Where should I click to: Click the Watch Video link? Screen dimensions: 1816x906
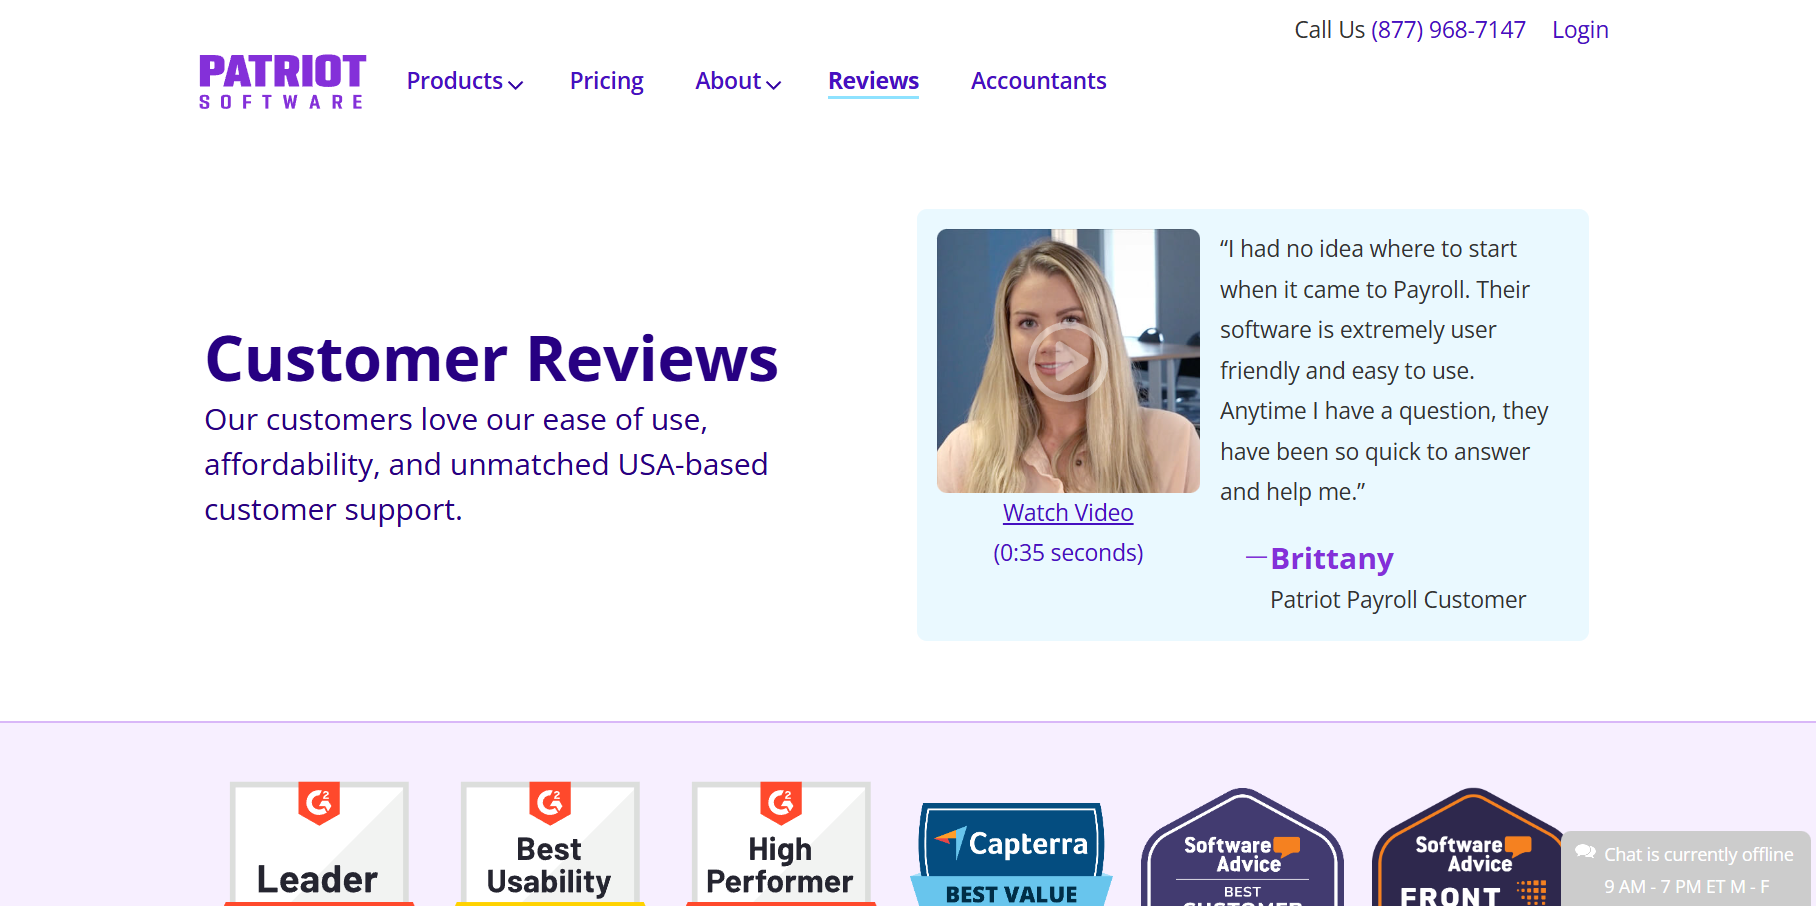(1068, 513)
